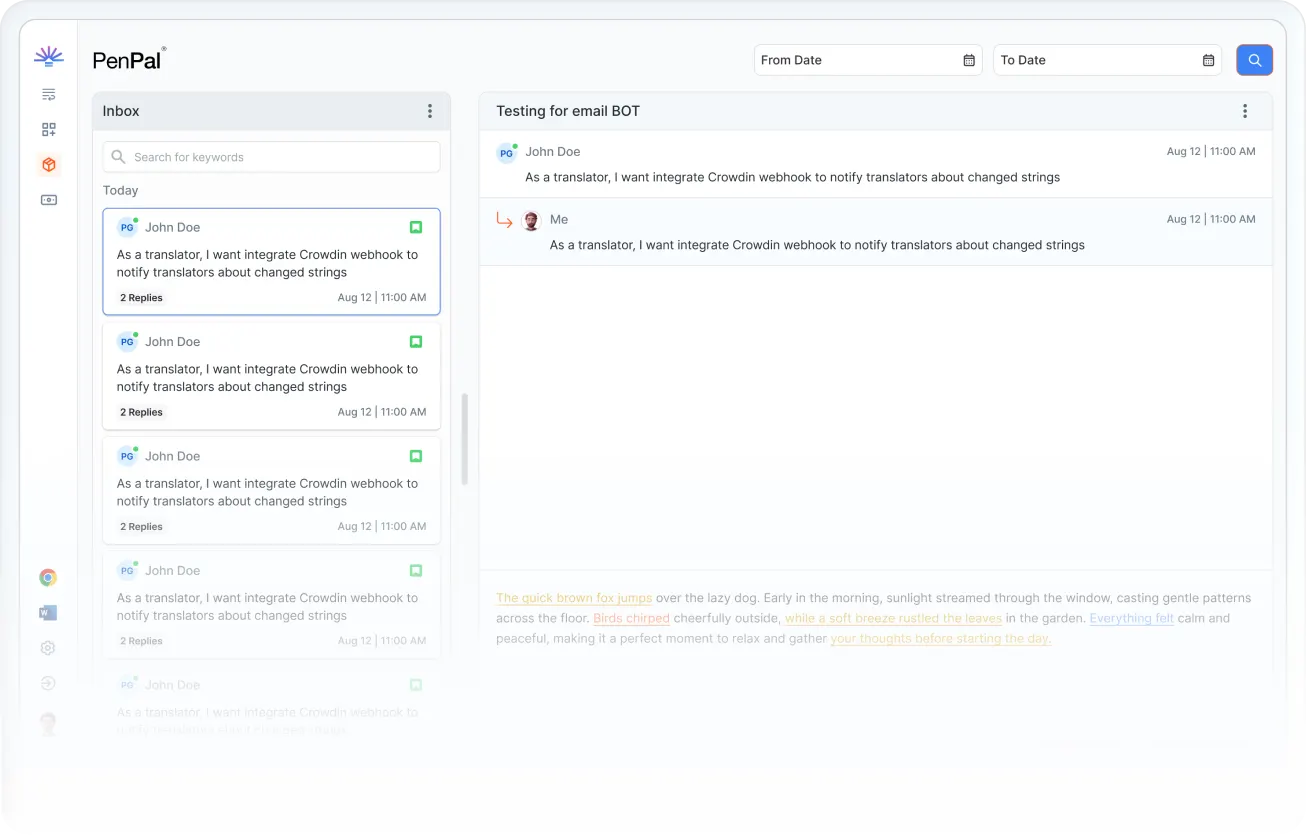Viewport: 1306px width, 835px height.
Task: Open the settings gear in sidebar
Action: click(x=48, y=648)
